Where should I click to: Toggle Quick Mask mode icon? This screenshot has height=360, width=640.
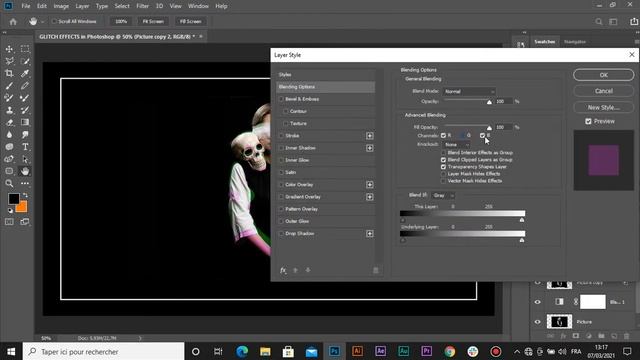click(x=9, y=222)
